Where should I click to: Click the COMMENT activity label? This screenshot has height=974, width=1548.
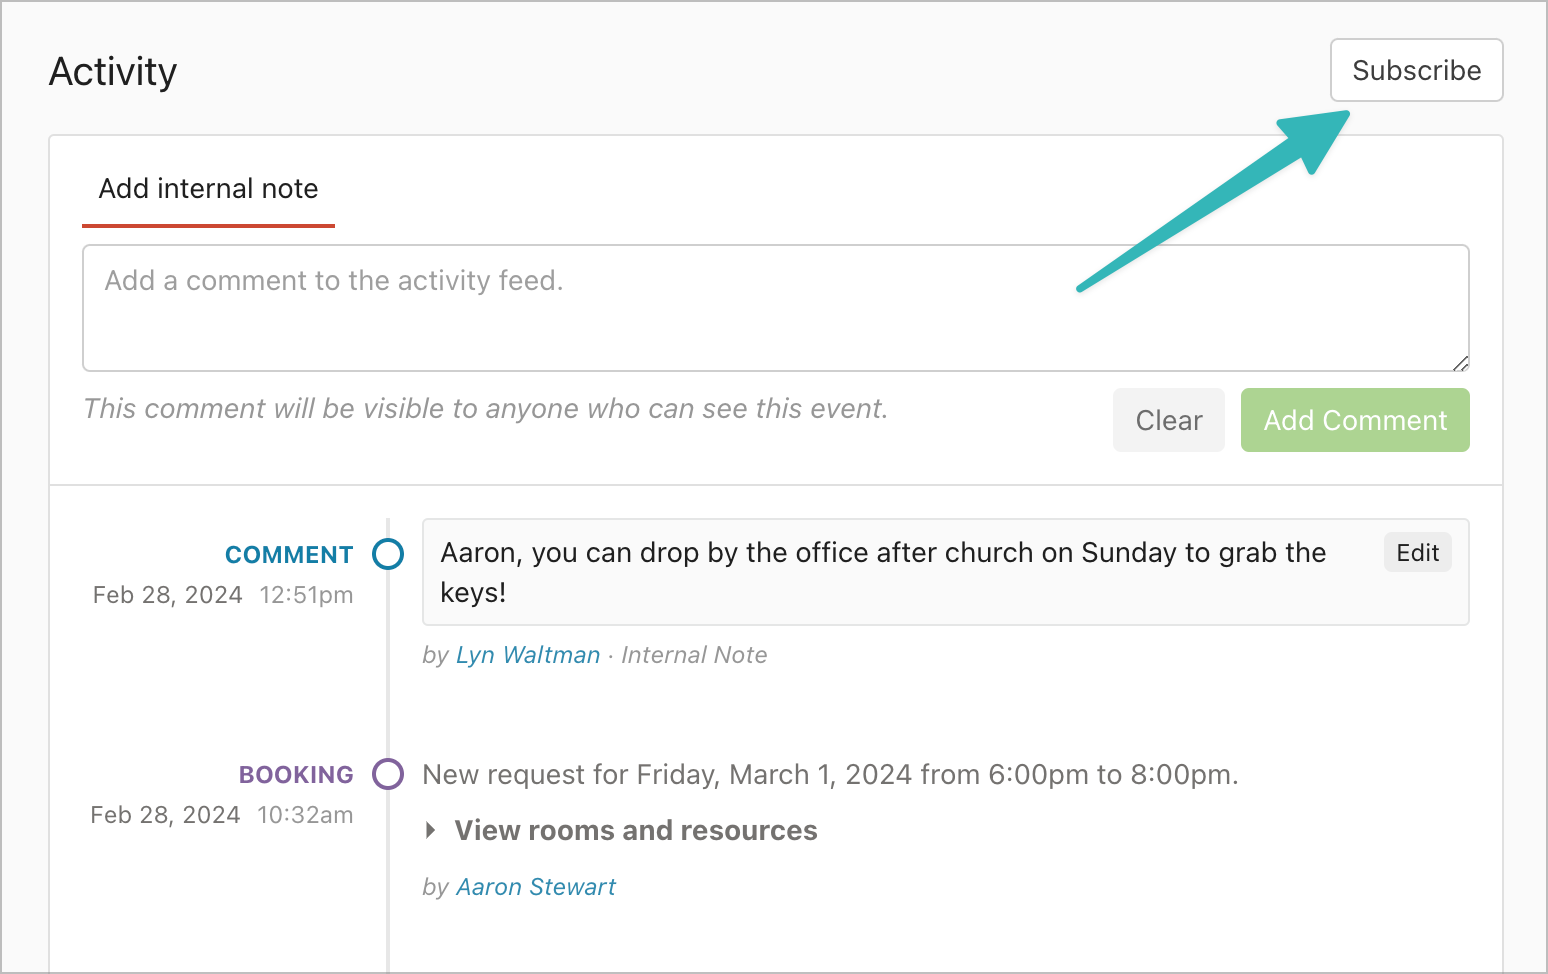289,555
